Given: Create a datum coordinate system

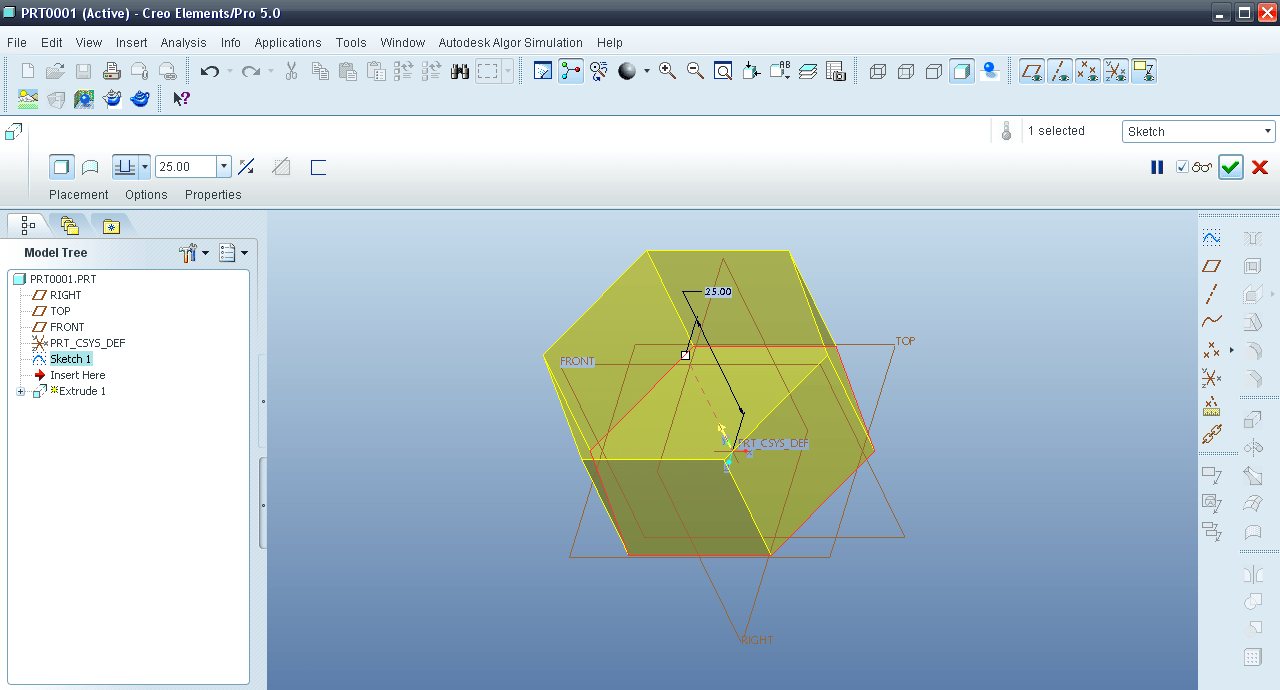Looking at the screenshot, I should pyautogui.click(x=1211, y=378).
